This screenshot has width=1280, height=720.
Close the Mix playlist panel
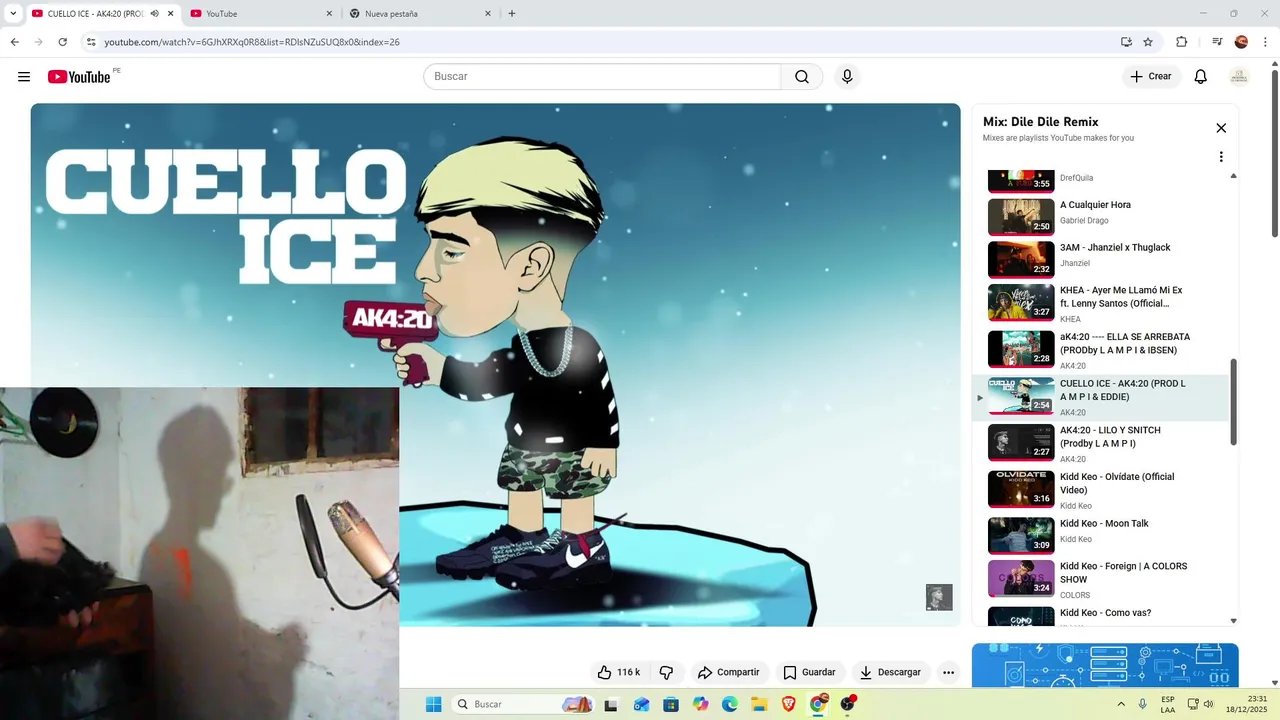pyautogui.click(x=1221, y=128)
